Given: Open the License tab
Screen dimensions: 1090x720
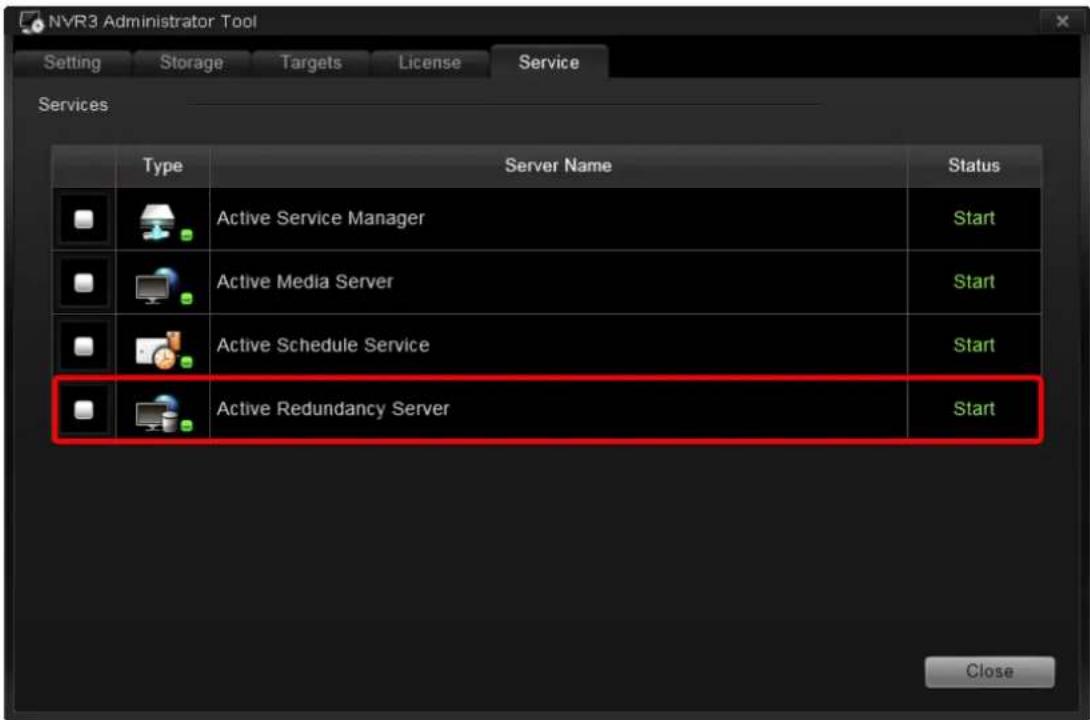Looking at the screenshot, I should (430, 63).
